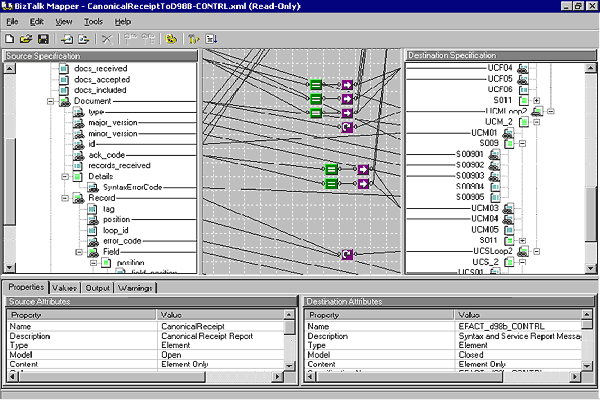Image resolution: width=600 pixels, height=400 pixels.
Task: Open the functoid palette toolbar icon
Action: (x=171, y=39)
